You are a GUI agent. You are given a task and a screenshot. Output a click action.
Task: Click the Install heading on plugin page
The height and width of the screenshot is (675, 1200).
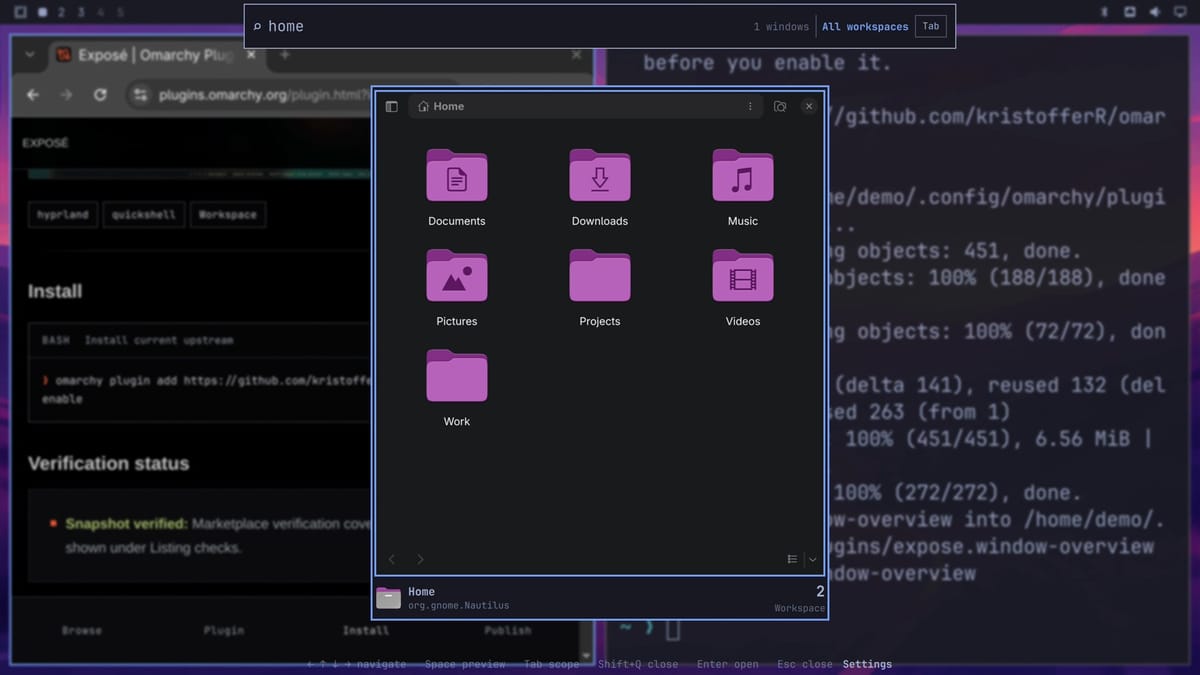click(55, 292)
